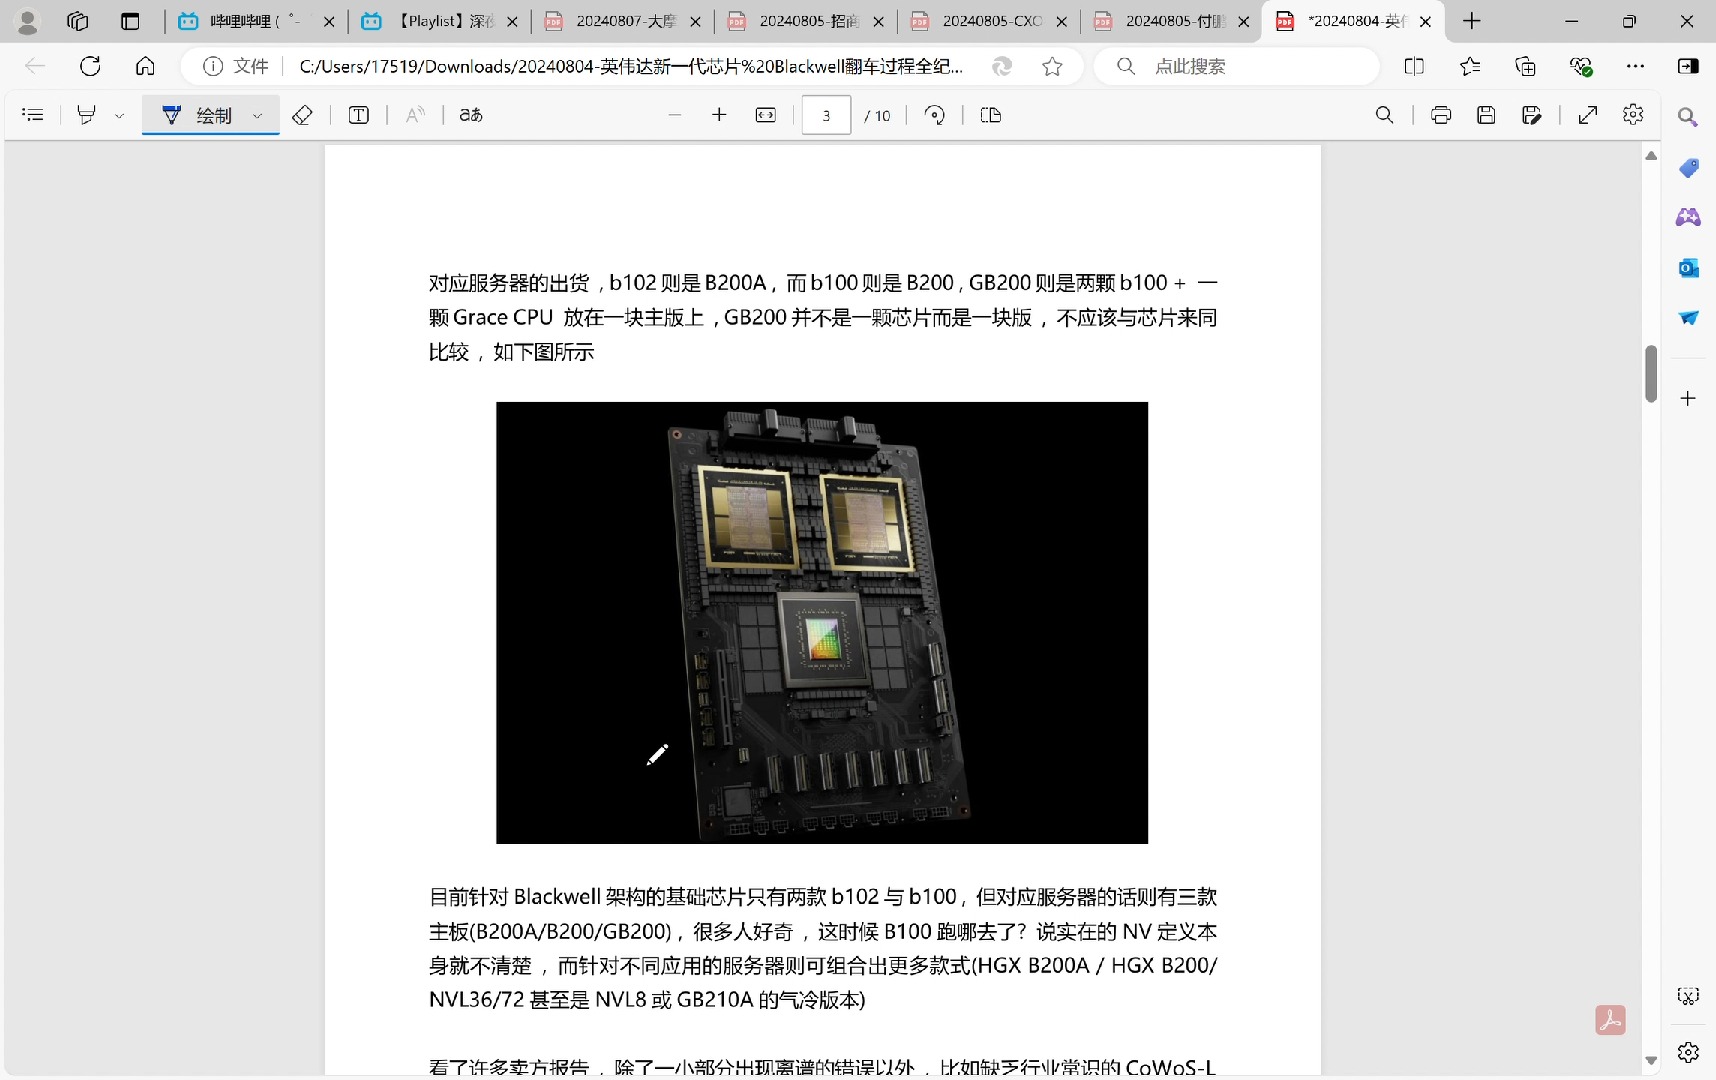Switch to the 【Playlist】 tab
The height and width of the screenshot is (1080, 1716).
[x=440, y=21]
